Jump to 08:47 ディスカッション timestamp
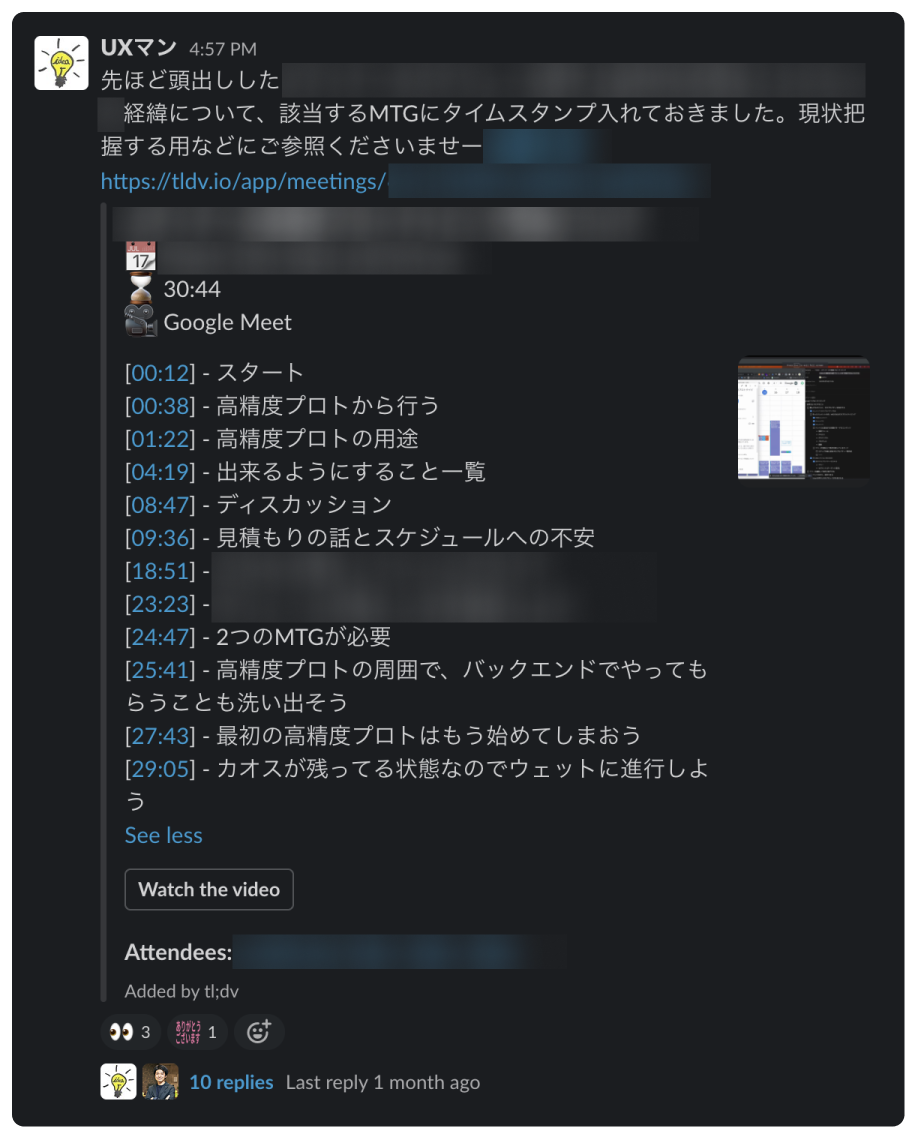917x1139 pixels. click(x=160, y=505)
